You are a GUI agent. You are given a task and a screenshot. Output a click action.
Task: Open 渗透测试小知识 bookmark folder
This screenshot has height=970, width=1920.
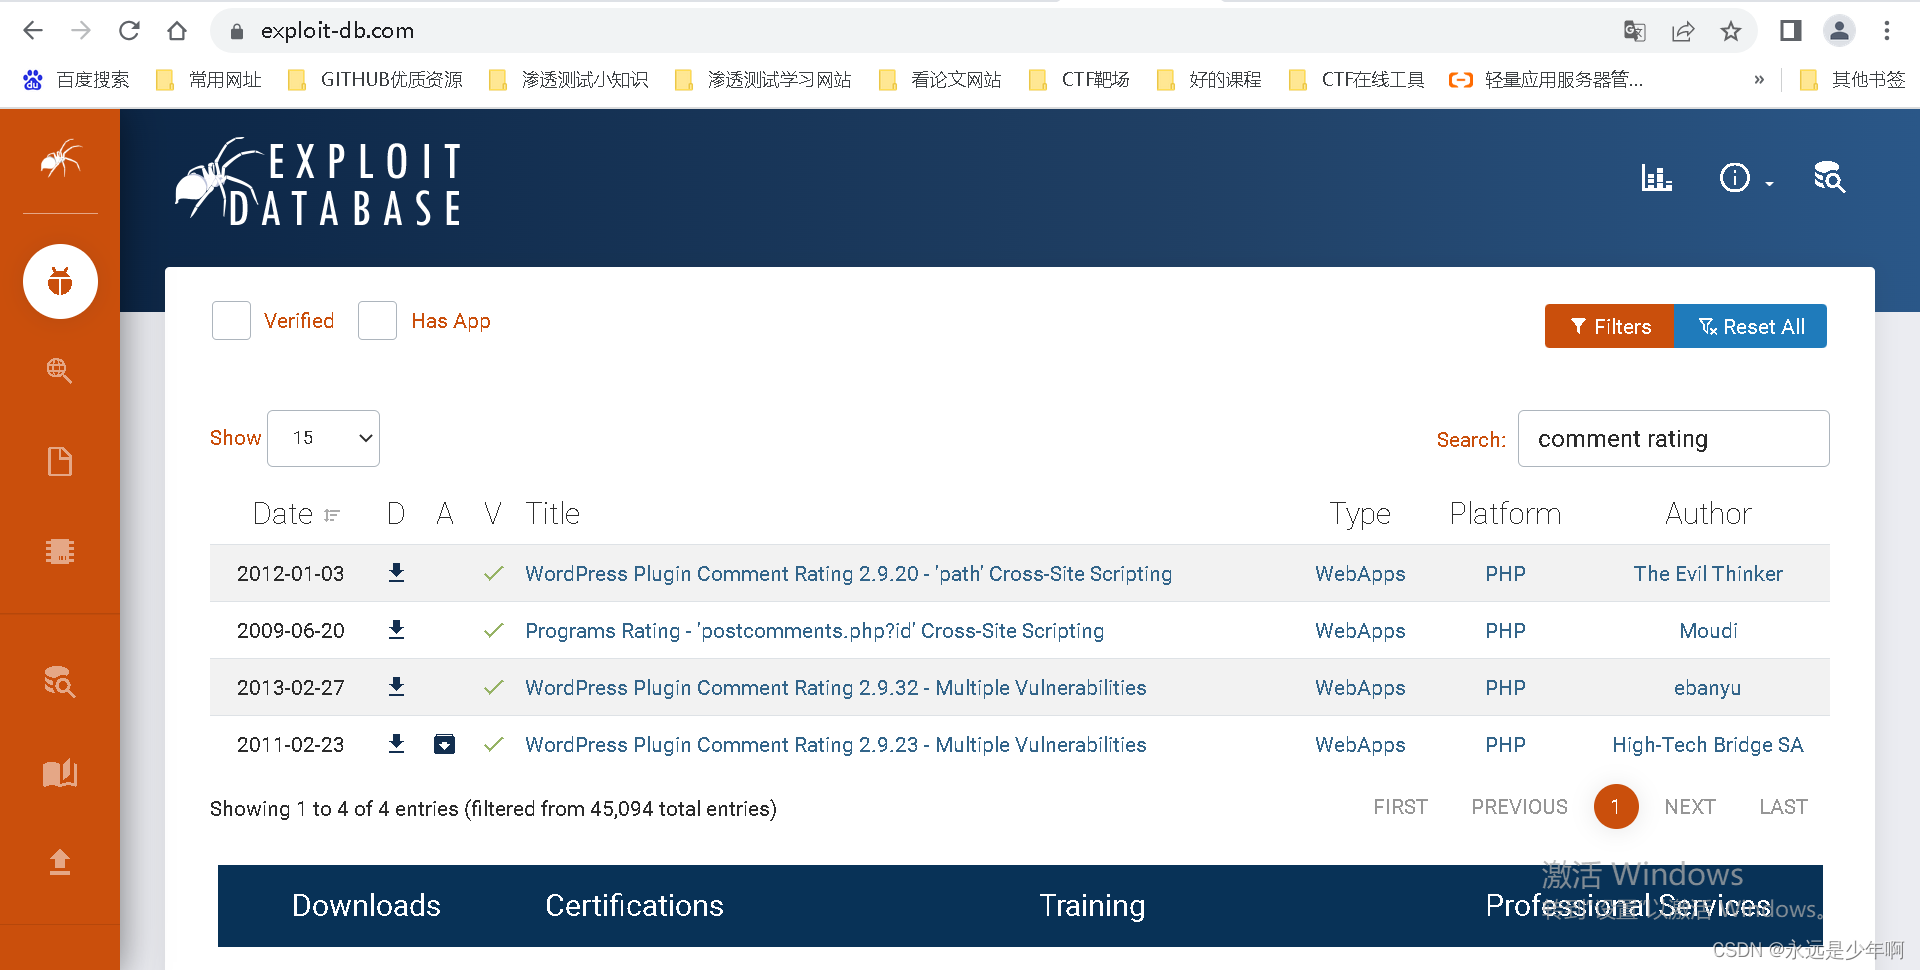(x=568, y=80)
